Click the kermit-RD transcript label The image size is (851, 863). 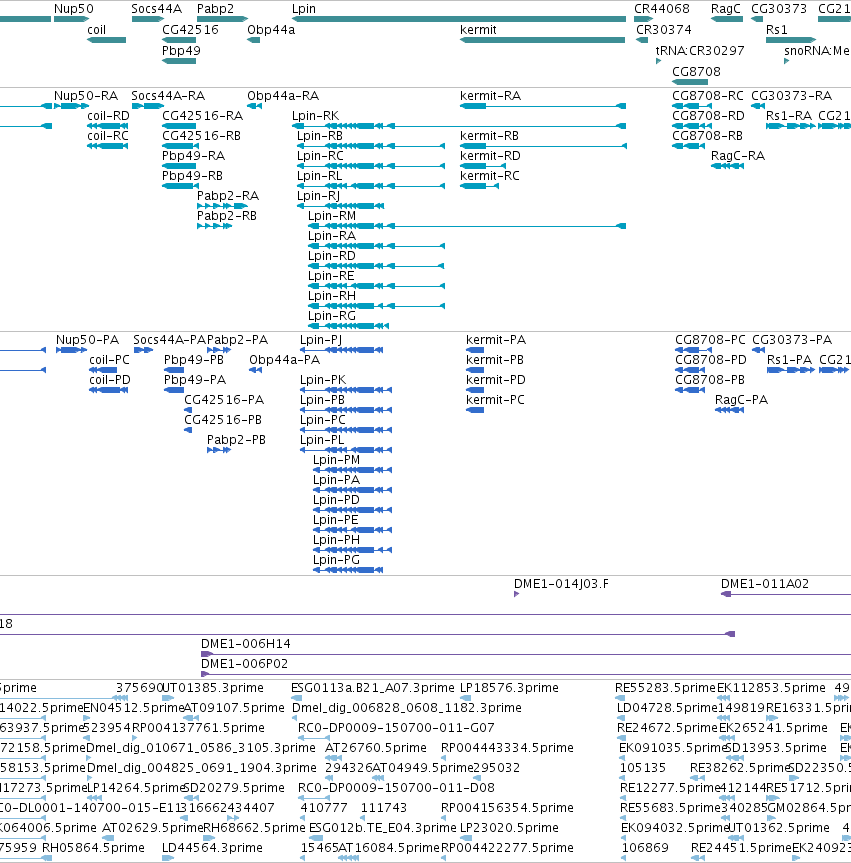tap(490, 156)
